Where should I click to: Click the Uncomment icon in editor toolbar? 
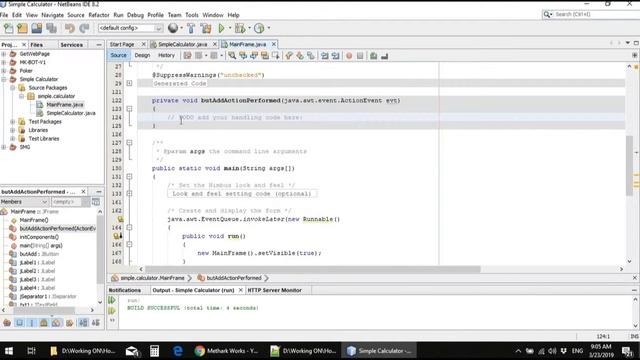384,56
